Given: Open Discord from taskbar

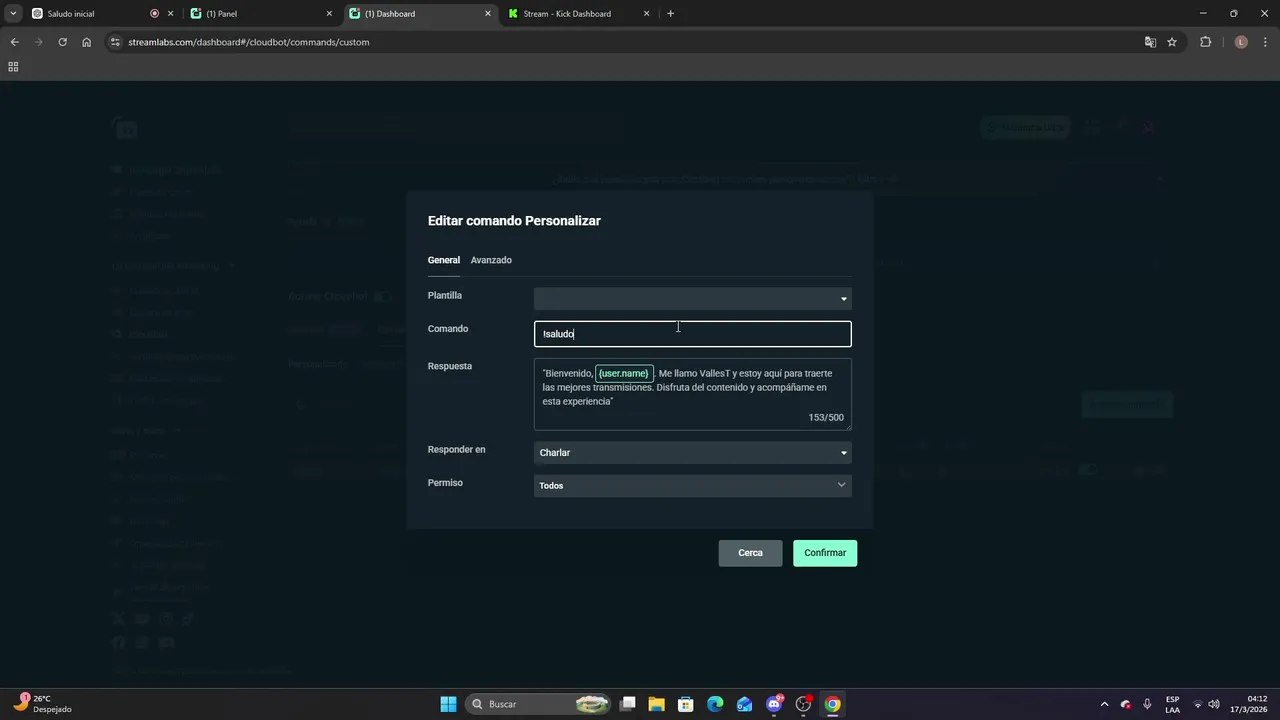Looking at the screenshot, I should (774, 704).
